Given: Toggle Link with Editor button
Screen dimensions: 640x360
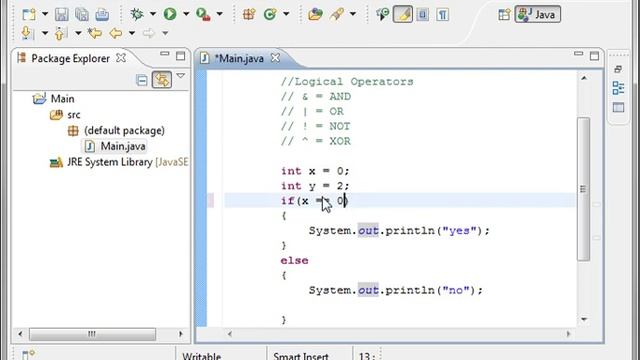Looking at the screenshot, I should [162, 80].
